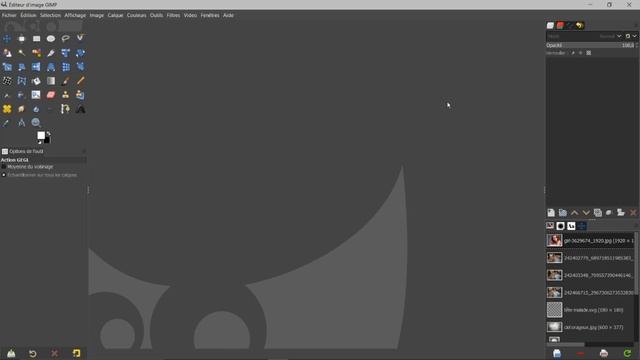This screenshot has height=360, width=640.
Task: Select the yellow Heal tool
Action: (7, 109)
